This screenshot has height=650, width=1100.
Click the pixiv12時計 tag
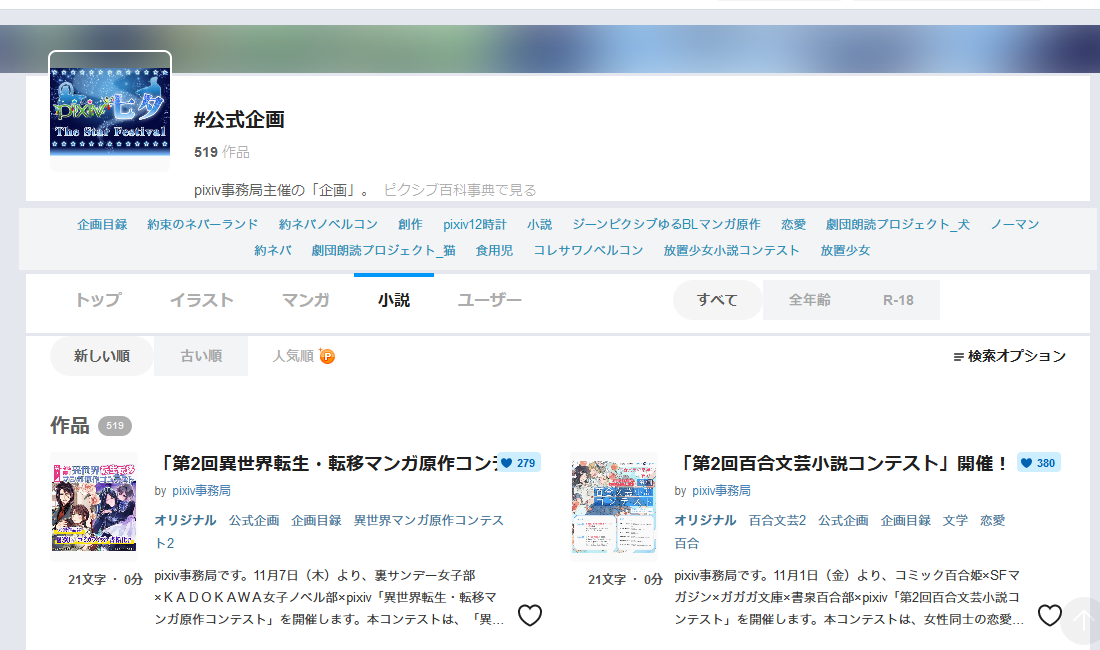tap(475, 224)
